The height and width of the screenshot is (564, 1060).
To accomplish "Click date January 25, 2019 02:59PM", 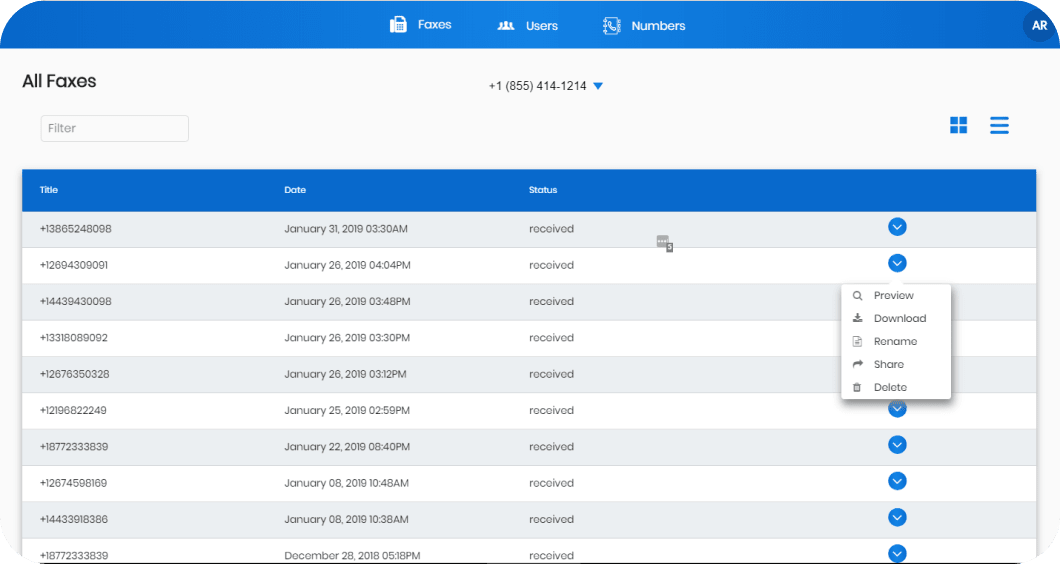I will click(x=347, y=410).
